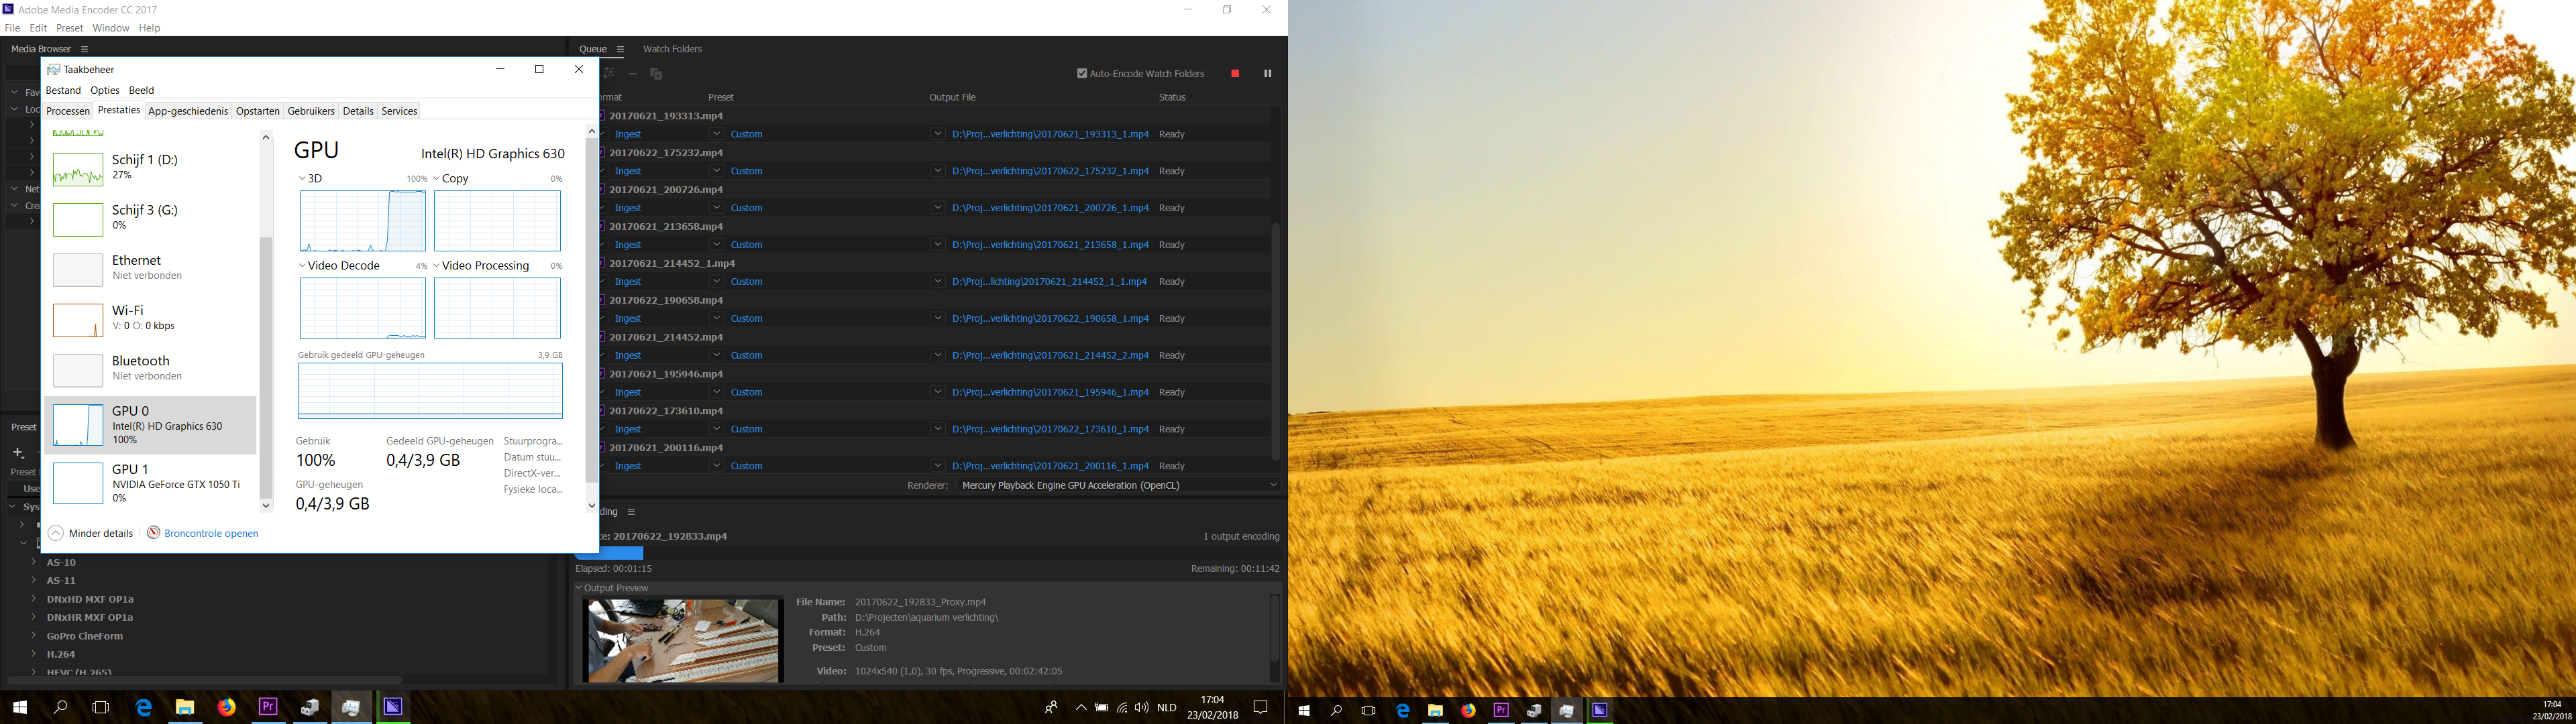The image size is (2576, 724).
Task: Click the Remove (minus) icon in the Queue toolbar
Action: (x=632, y=74)
